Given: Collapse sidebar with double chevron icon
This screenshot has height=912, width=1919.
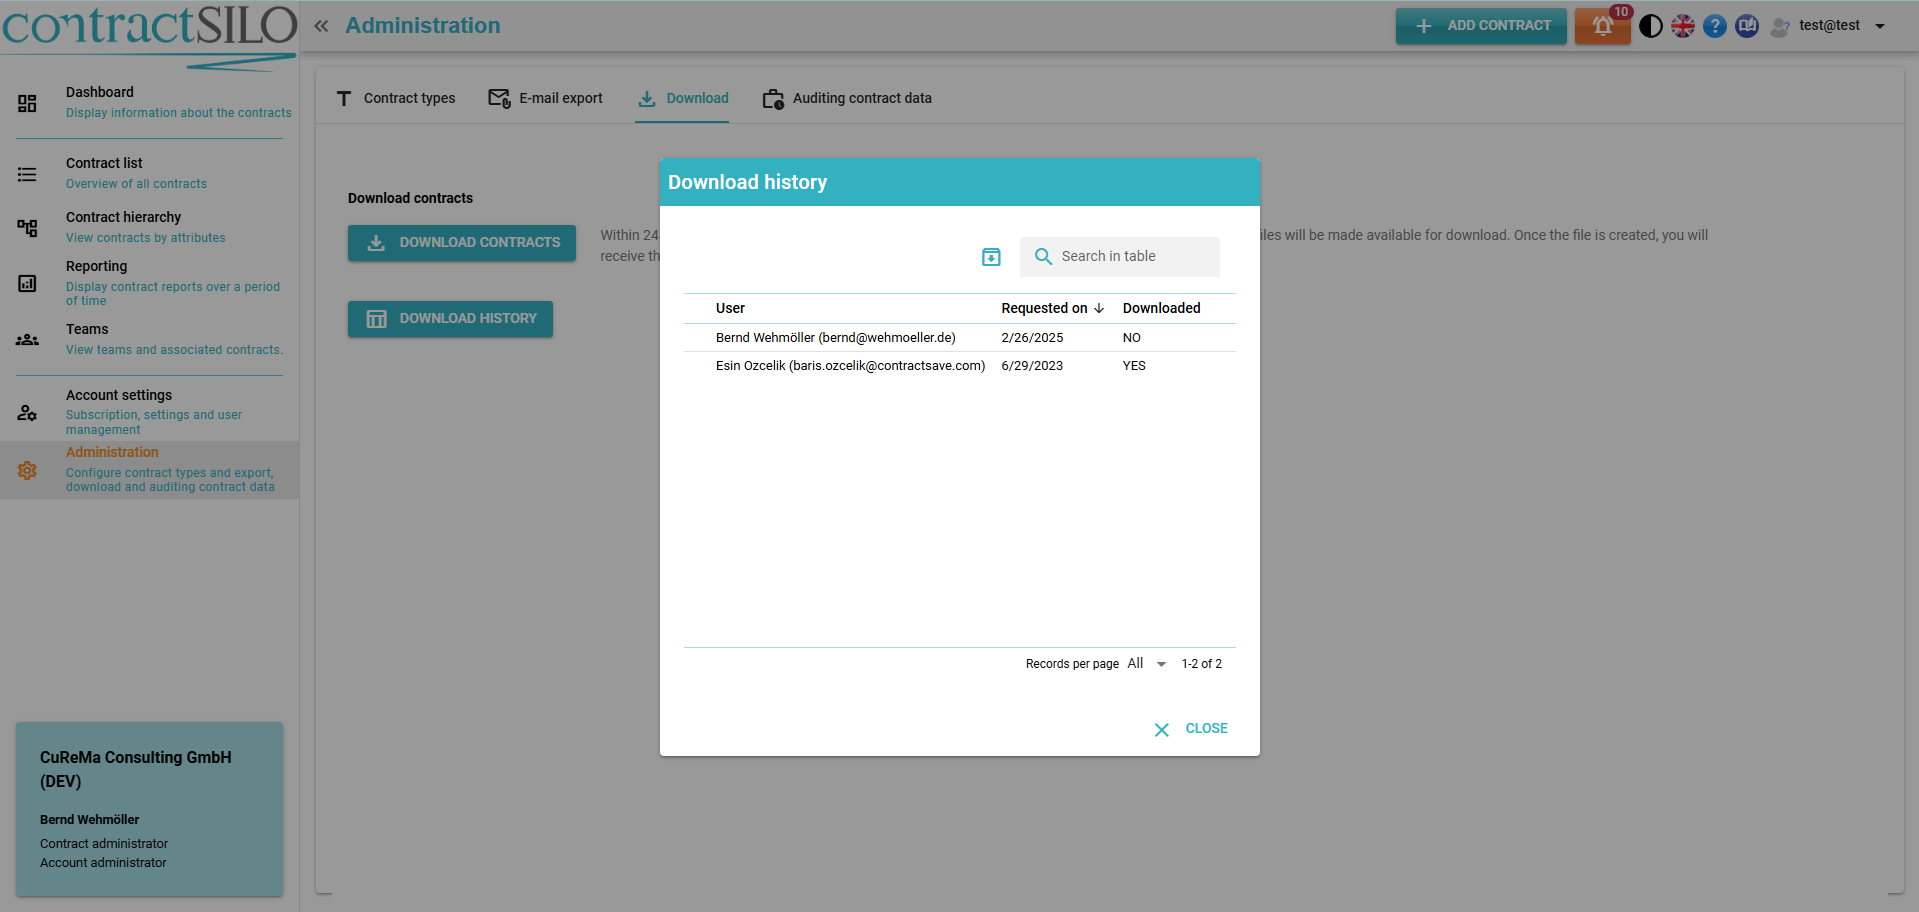Looking at the screenshot, I should (x=321, y=26).
